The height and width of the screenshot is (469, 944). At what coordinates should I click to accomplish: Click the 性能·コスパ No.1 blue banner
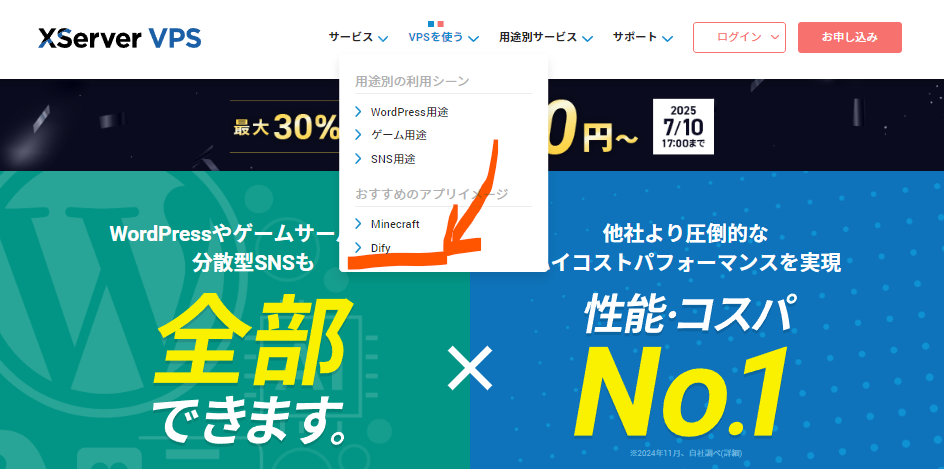tap(707, 320)
